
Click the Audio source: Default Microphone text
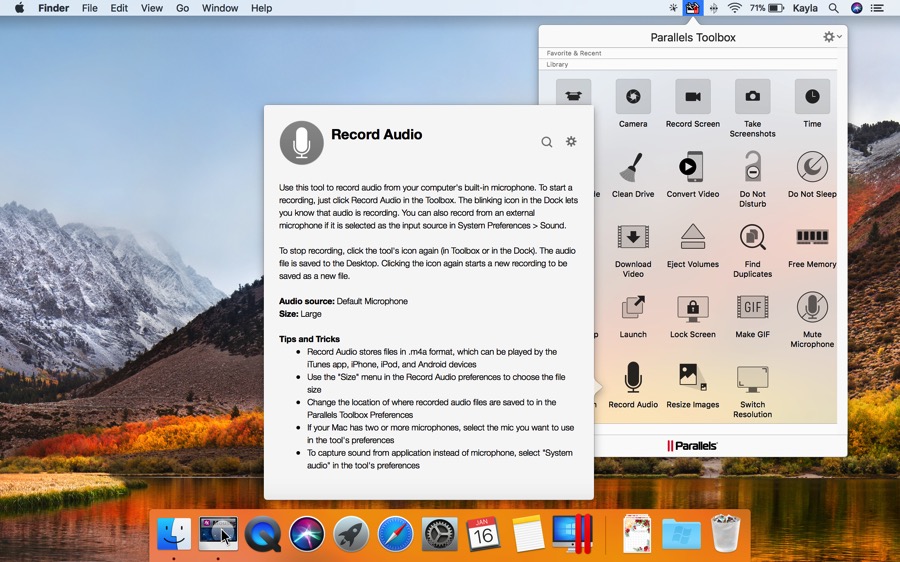(343, 301)
